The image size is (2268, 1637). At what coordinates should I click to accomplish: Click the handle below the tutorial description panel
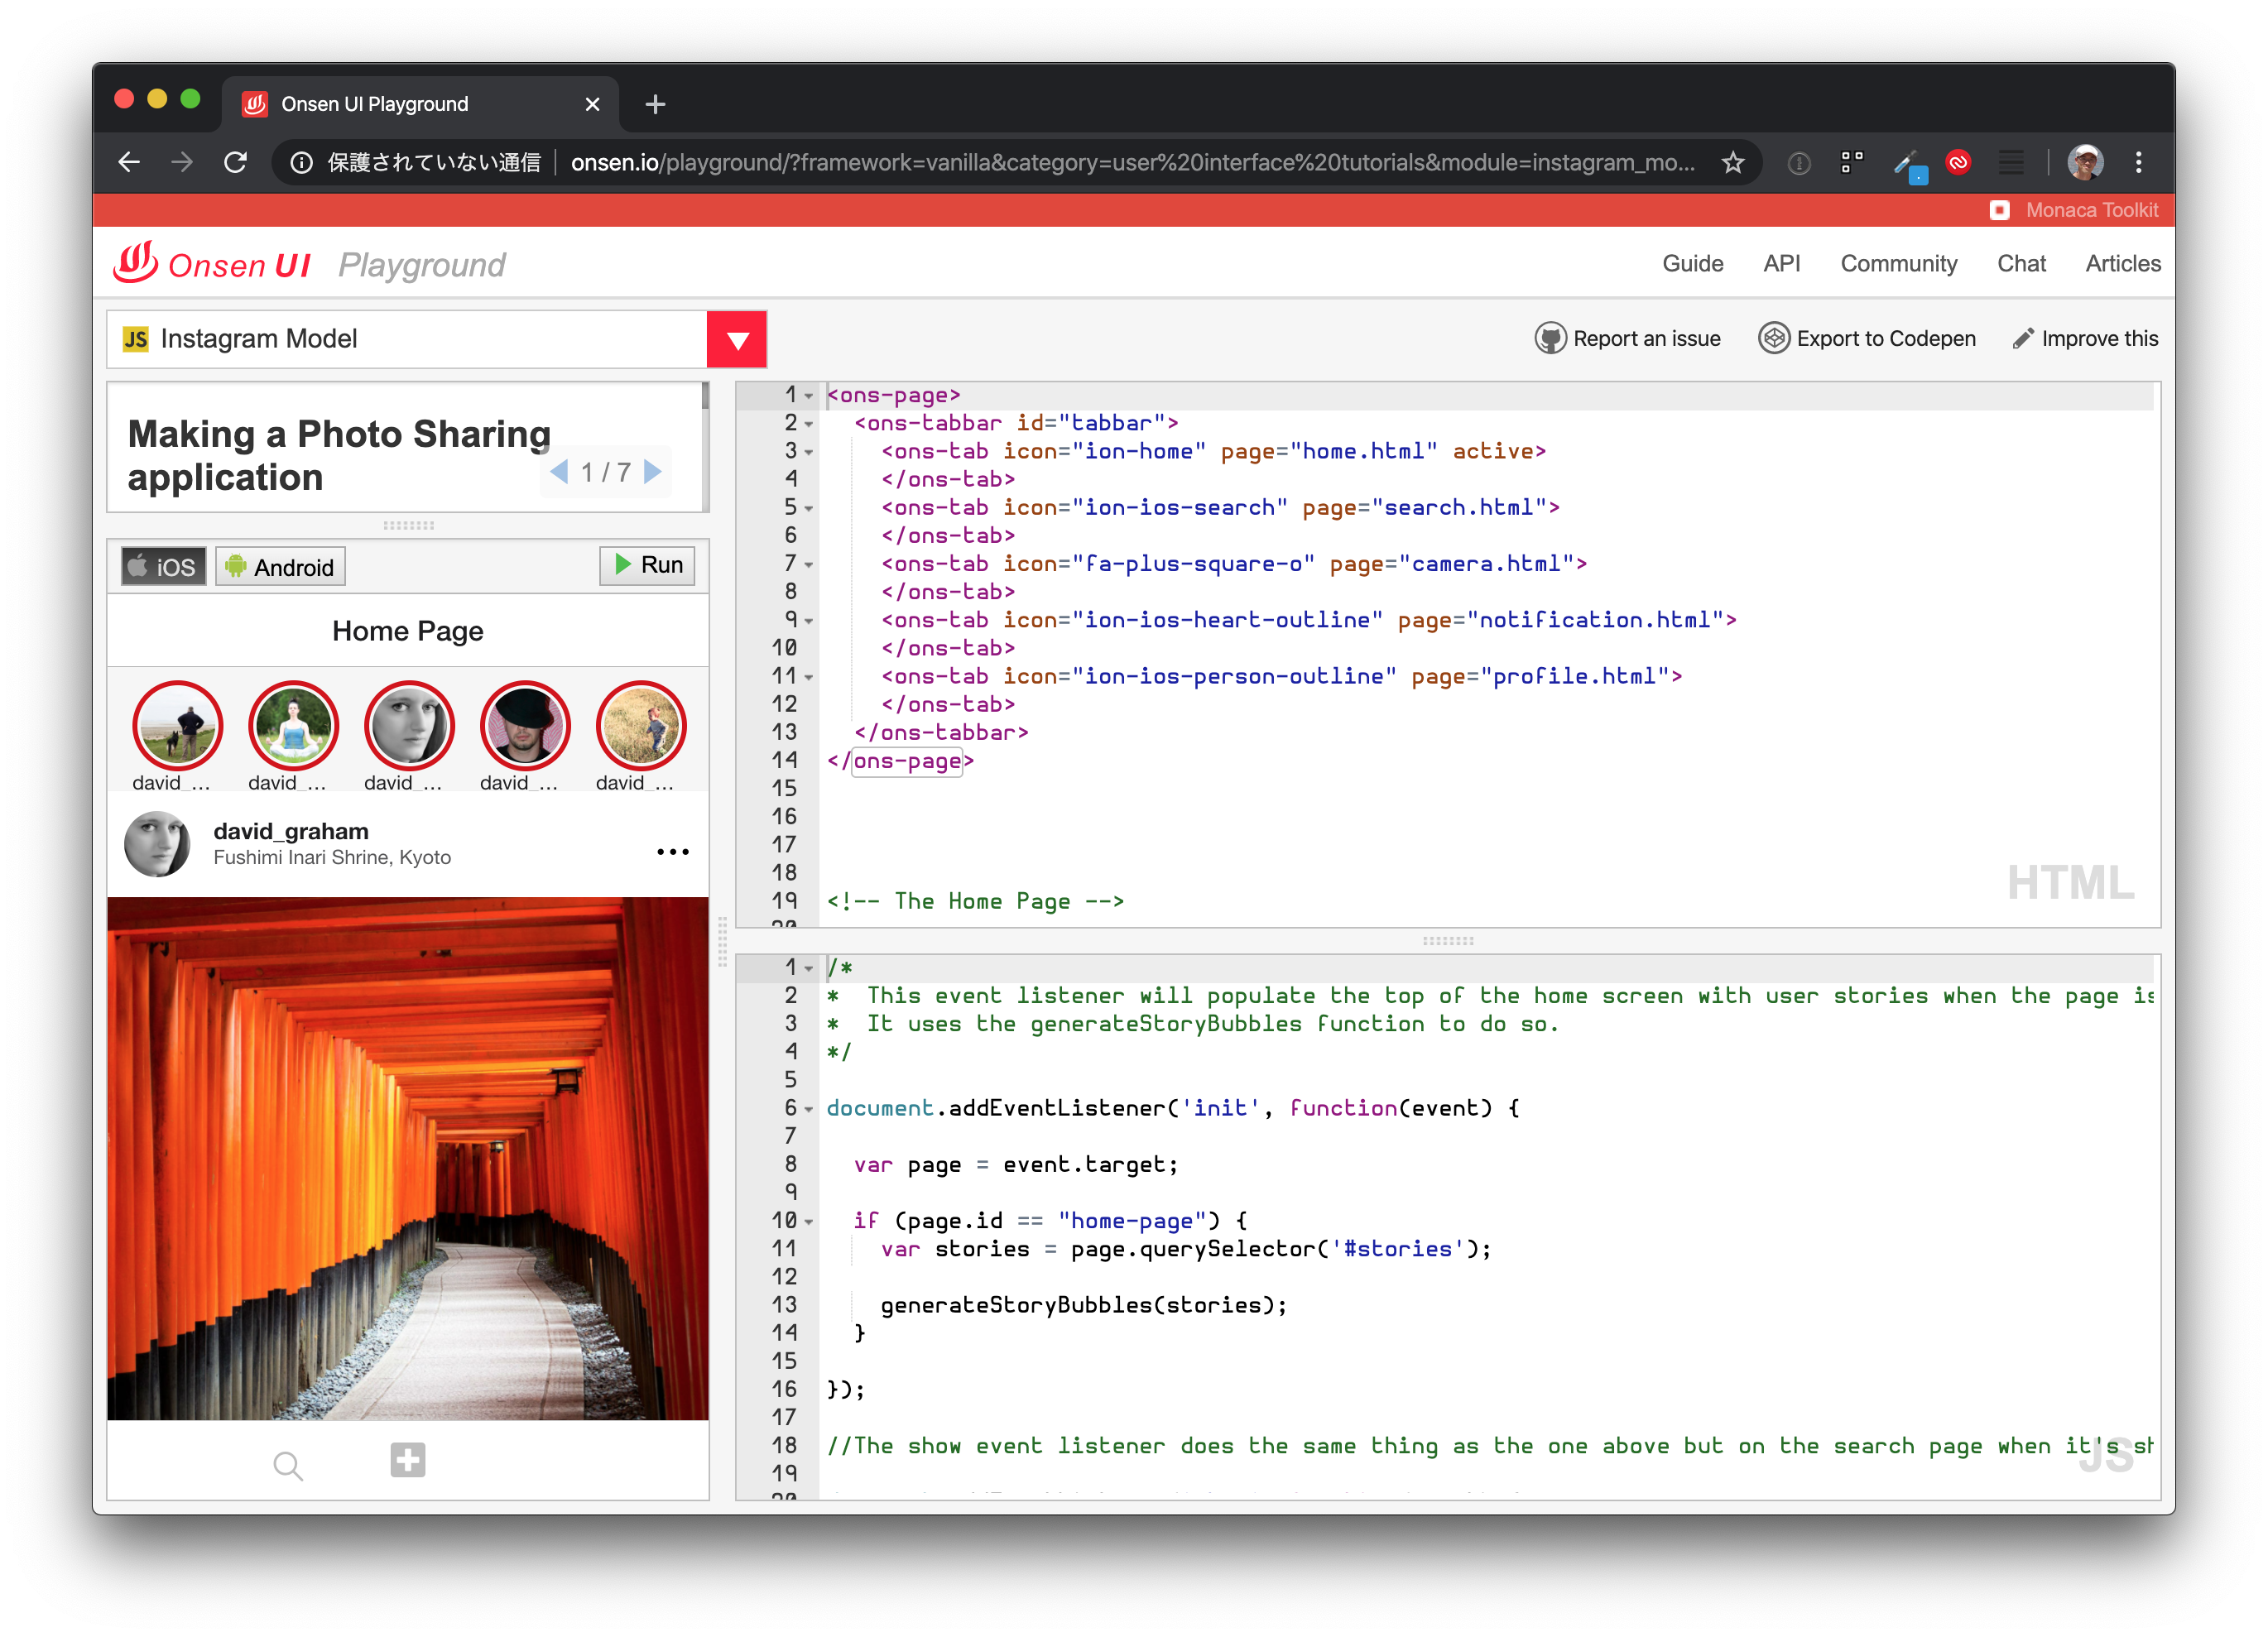click(409, 525)
